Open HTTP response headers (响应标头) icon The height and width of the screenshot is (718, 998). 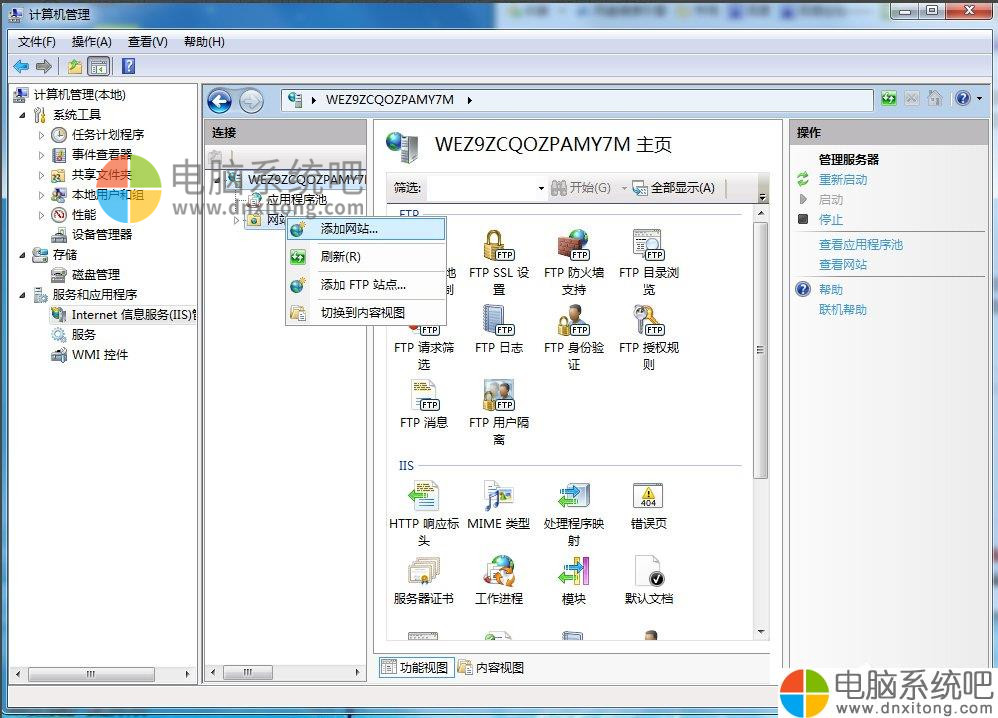pyautogui.click(x=424, y=496)
